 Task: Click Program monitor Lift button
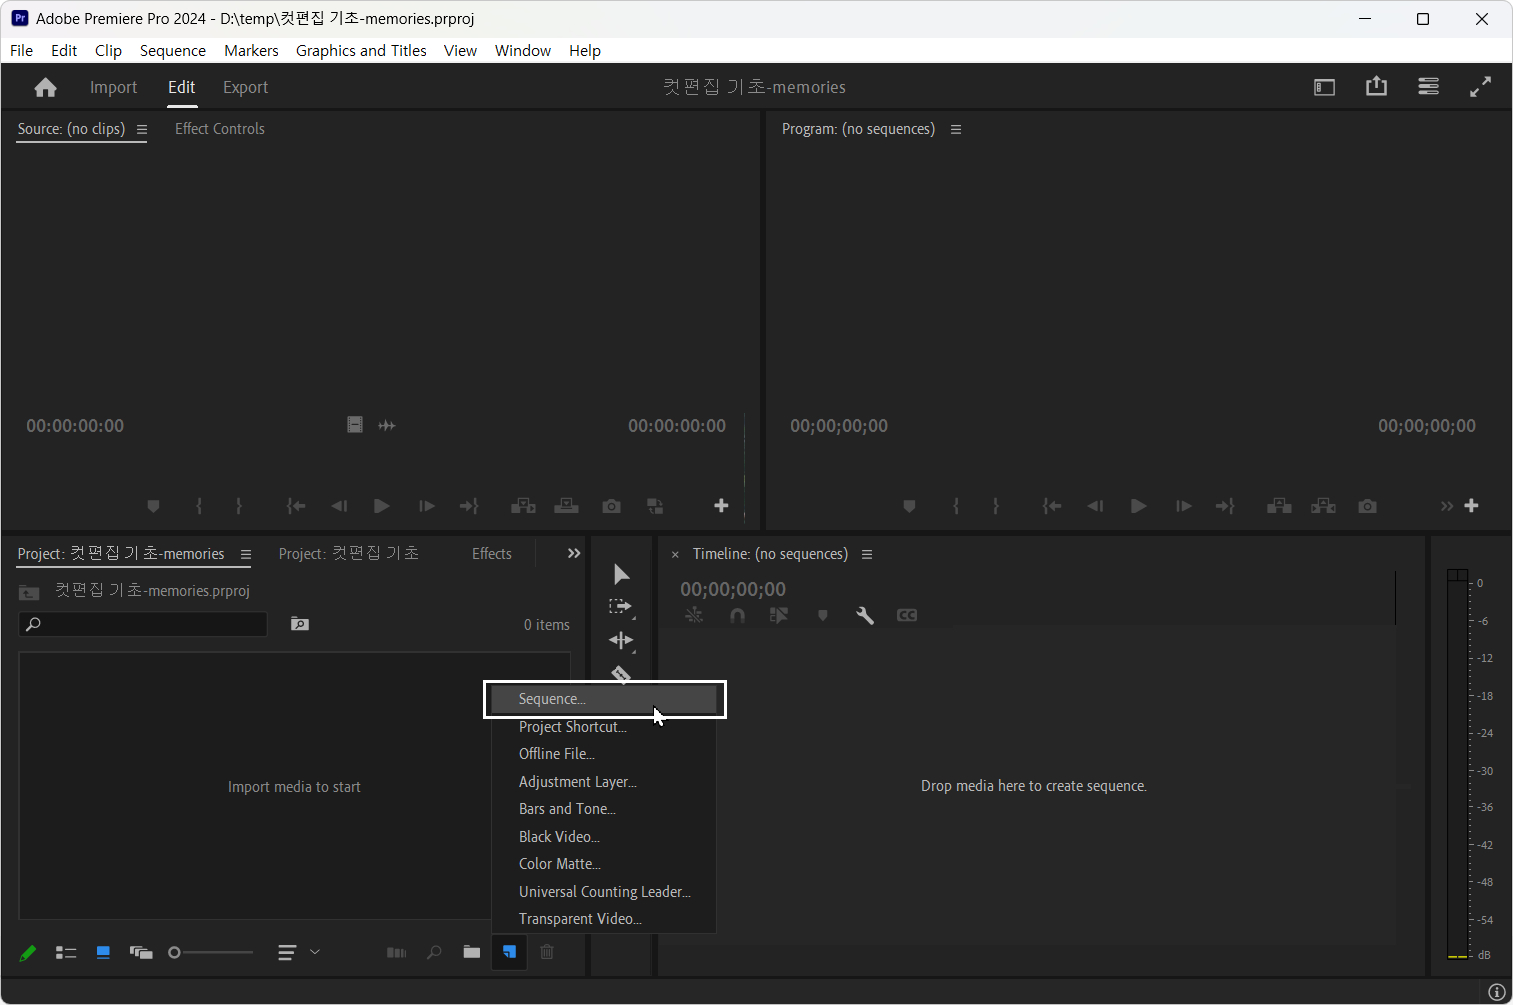(1279, 506)
